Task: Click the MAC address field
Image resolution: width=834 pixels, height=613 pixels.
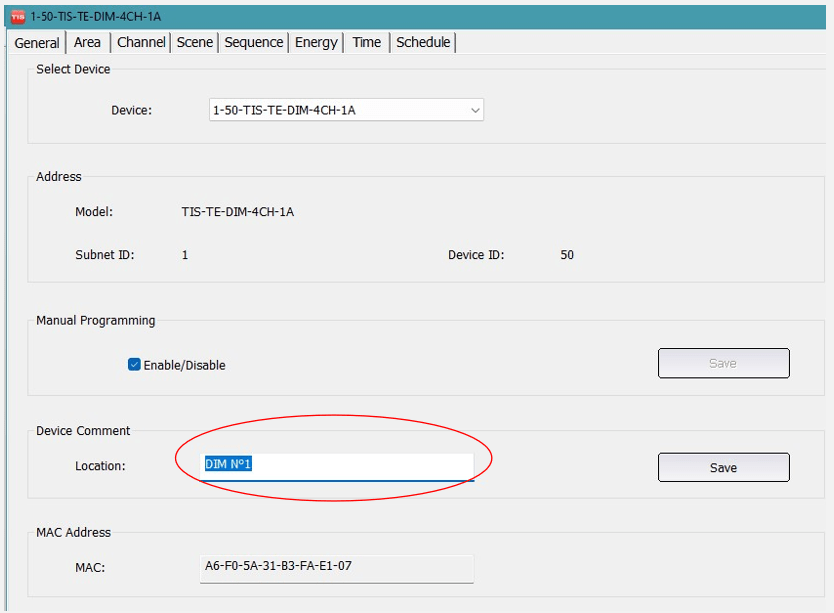Action: pyautogui.click(x=337, y=568)
